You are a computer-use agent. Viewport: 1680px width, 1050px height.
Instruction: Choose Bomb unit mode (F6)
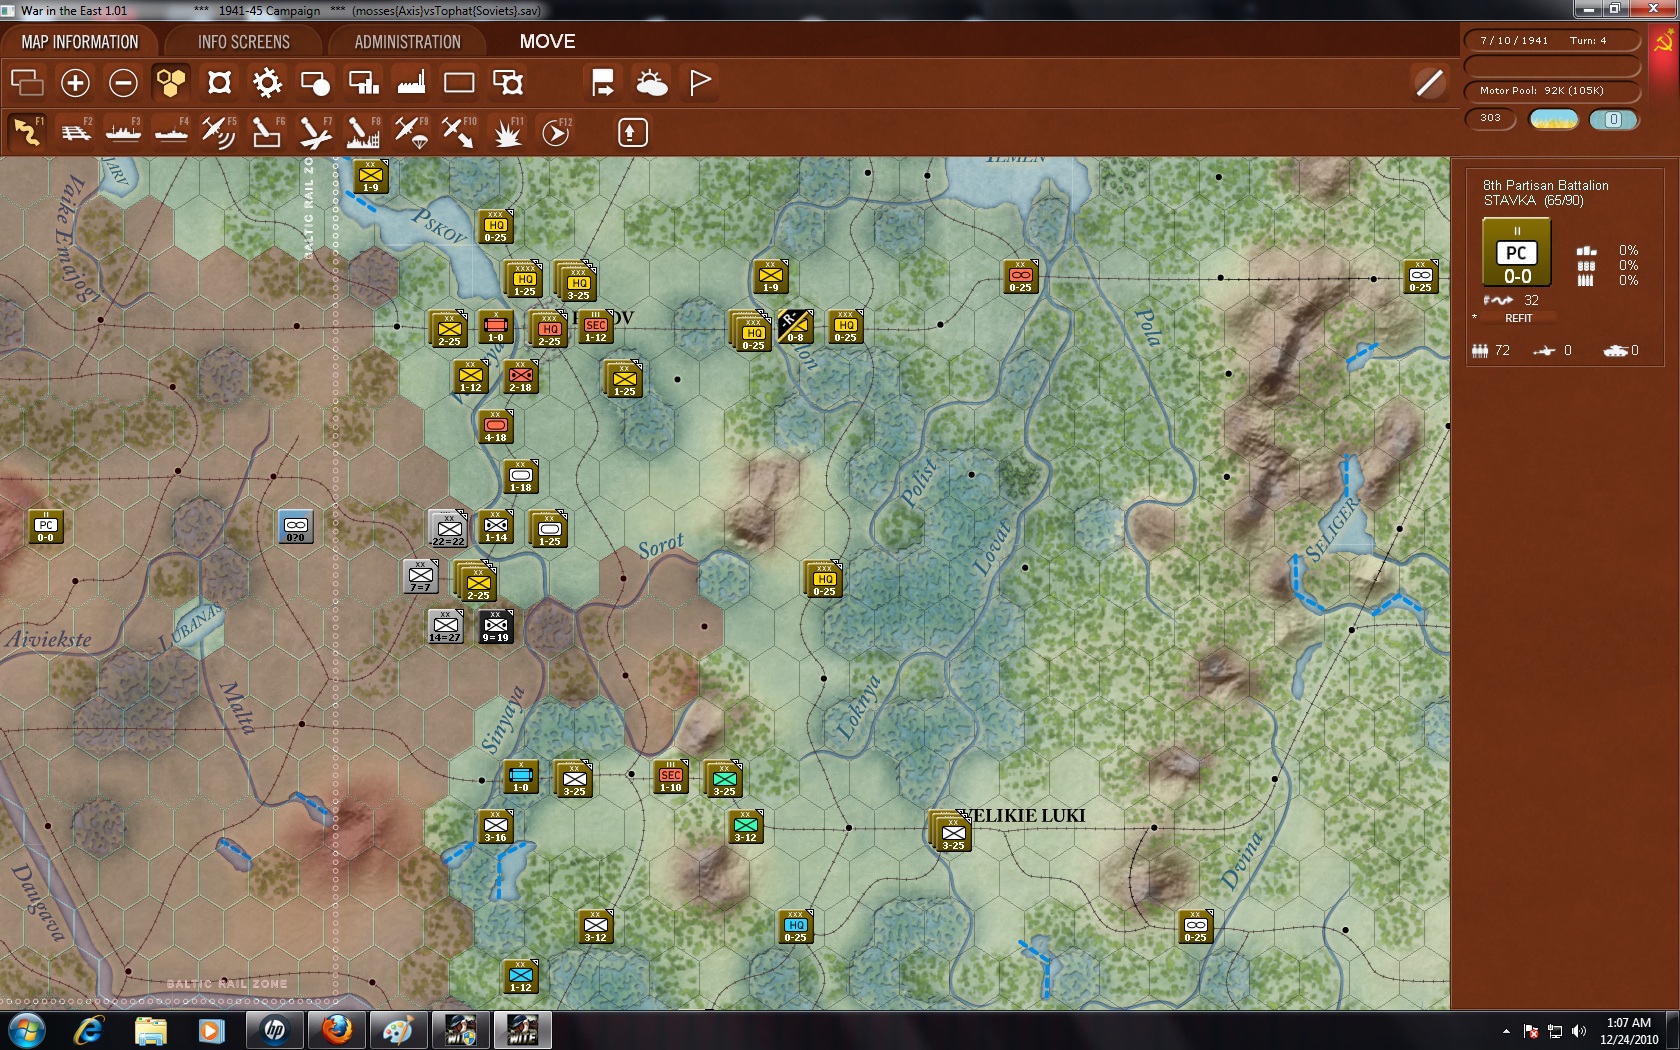pos(267,132)
